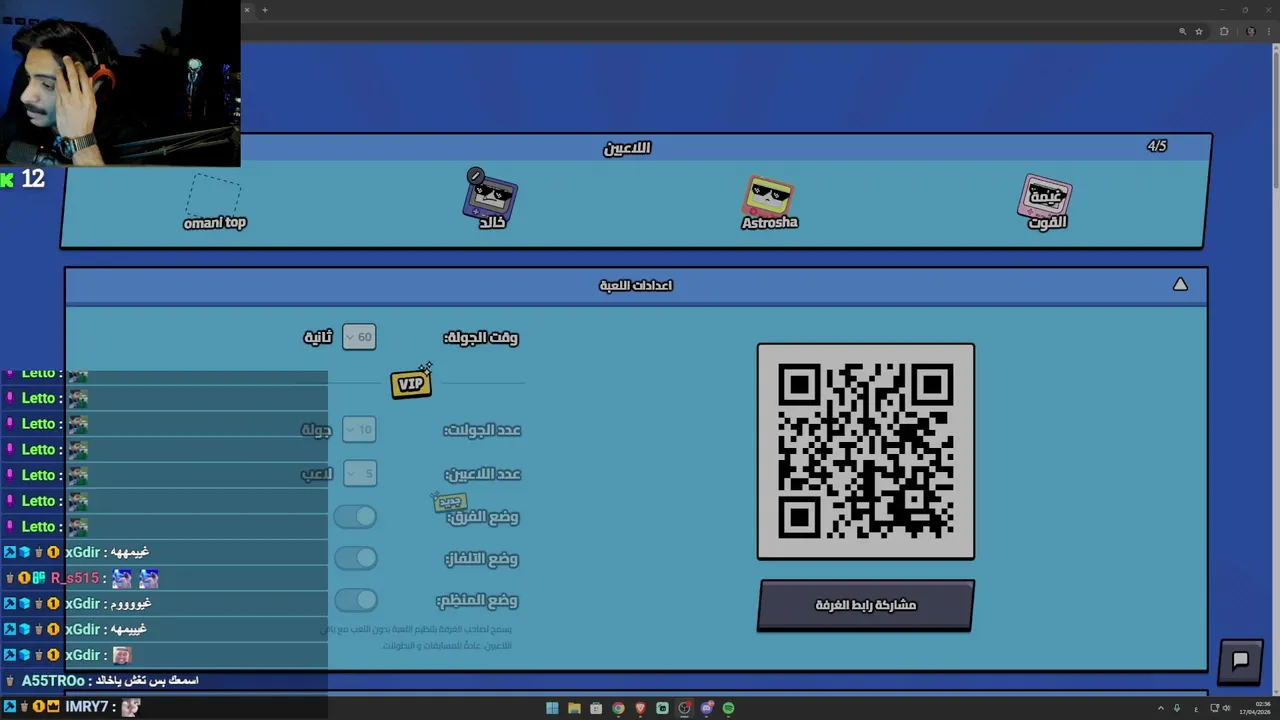Open the purple app icon with notification badge
The image size is (1280, 720).
coord(706,708)
